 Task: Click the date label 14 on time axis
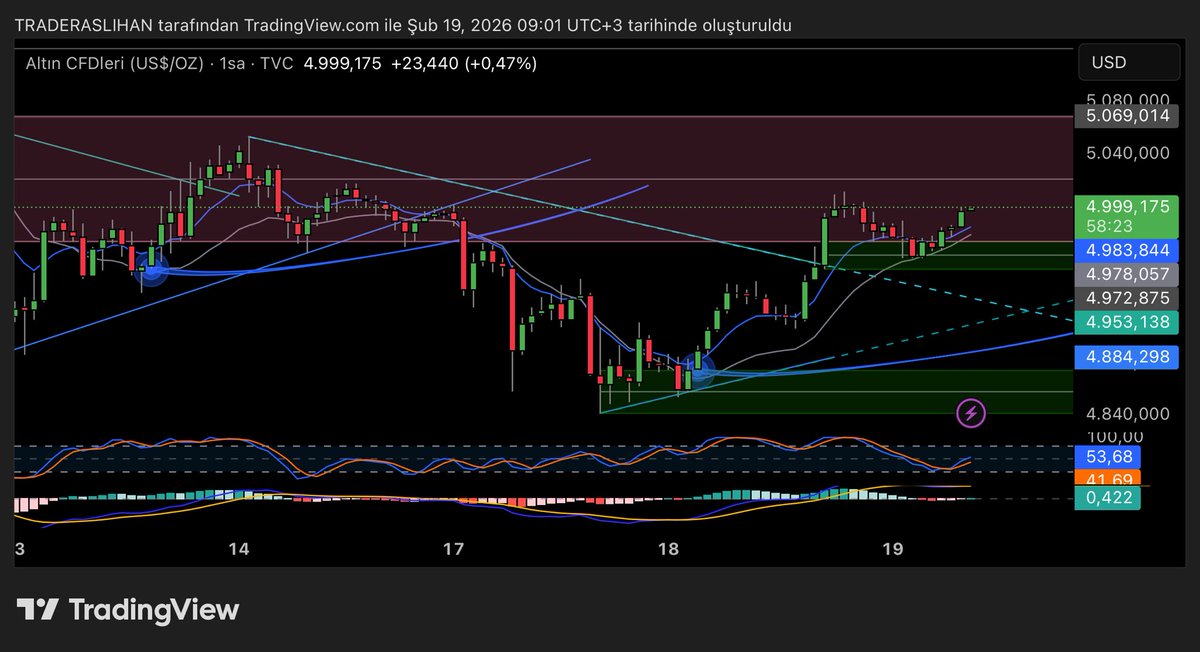coord(238,549)
